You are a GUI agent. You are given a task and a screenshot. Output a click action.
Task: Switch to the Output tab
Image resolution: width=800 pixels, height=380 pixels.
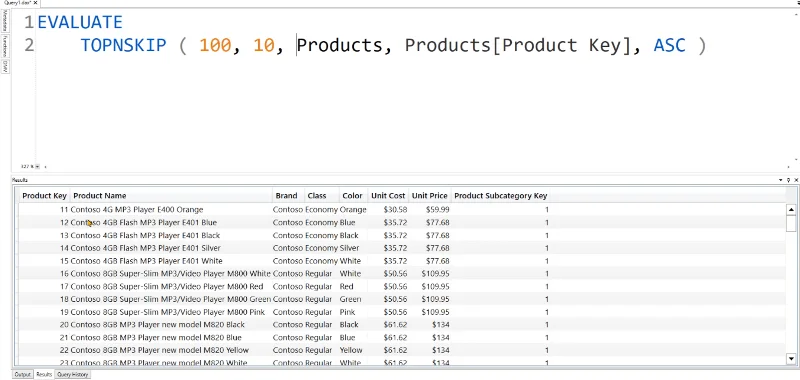pos(22,374)
